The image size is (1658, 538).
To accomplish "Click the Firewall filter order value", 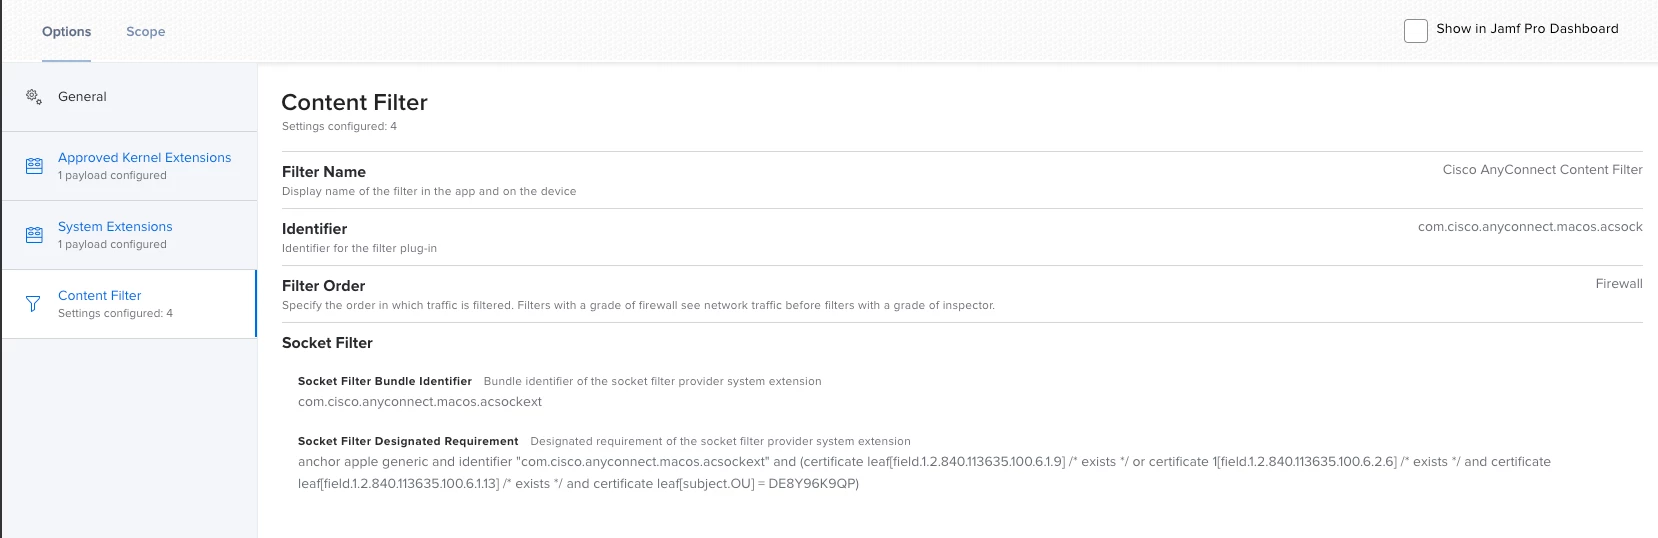I will pos(1619,284).
